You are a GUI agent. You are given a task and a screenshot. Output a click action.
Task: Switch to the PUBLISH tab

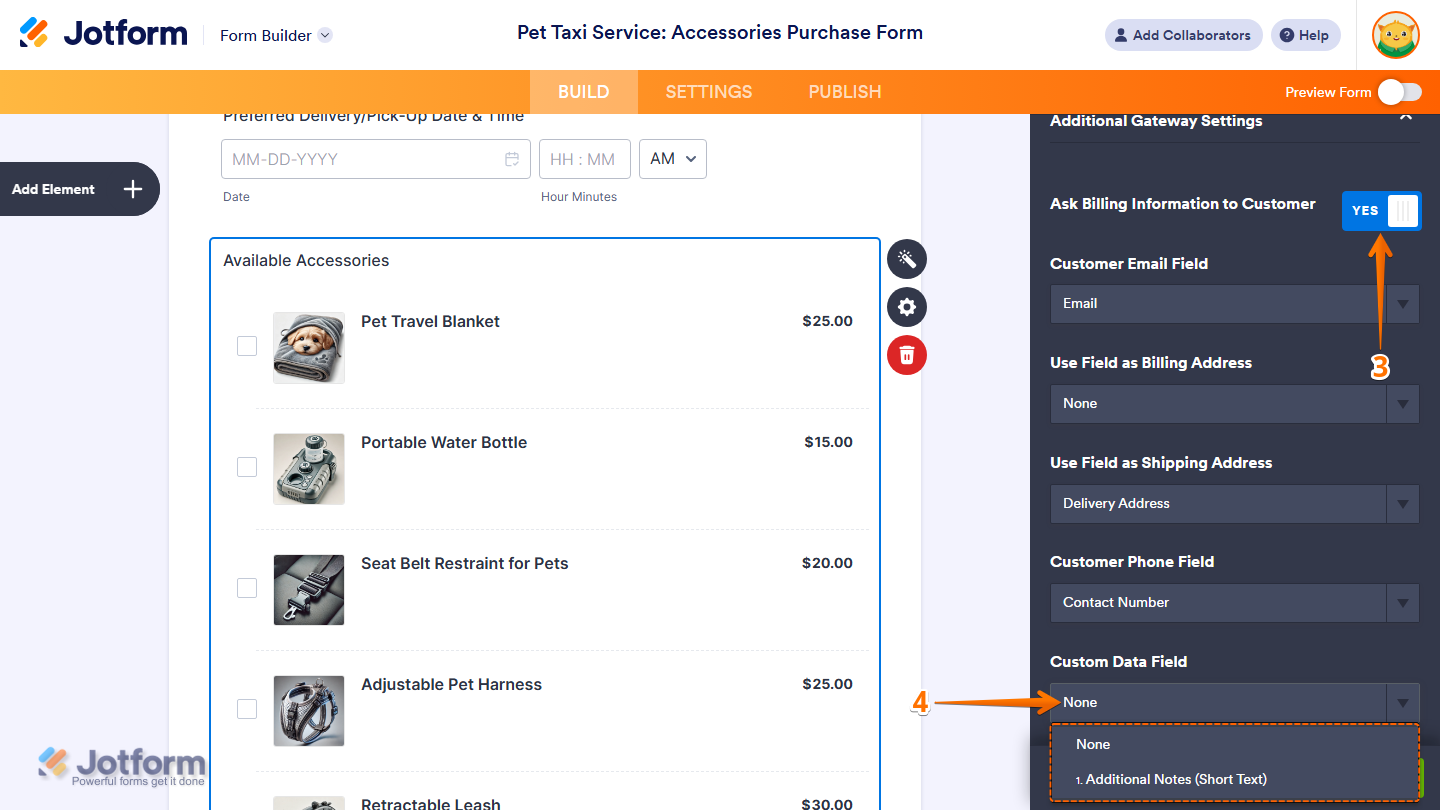pos(844,91)
